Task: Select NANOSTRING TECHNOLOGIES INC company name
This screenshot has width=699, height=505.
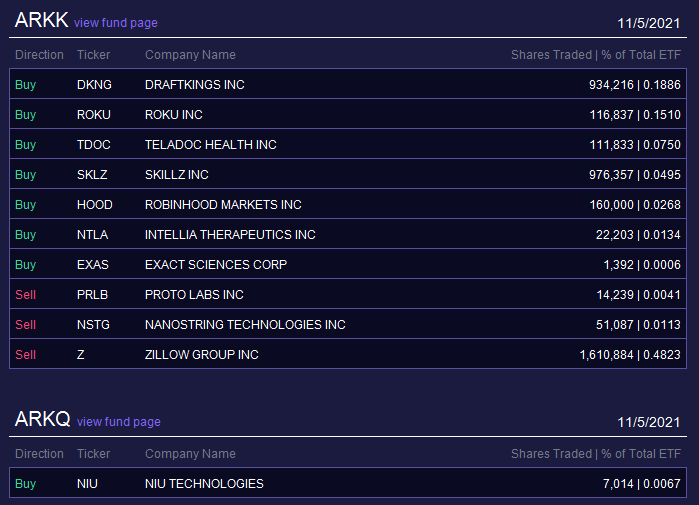Action: 245,324
